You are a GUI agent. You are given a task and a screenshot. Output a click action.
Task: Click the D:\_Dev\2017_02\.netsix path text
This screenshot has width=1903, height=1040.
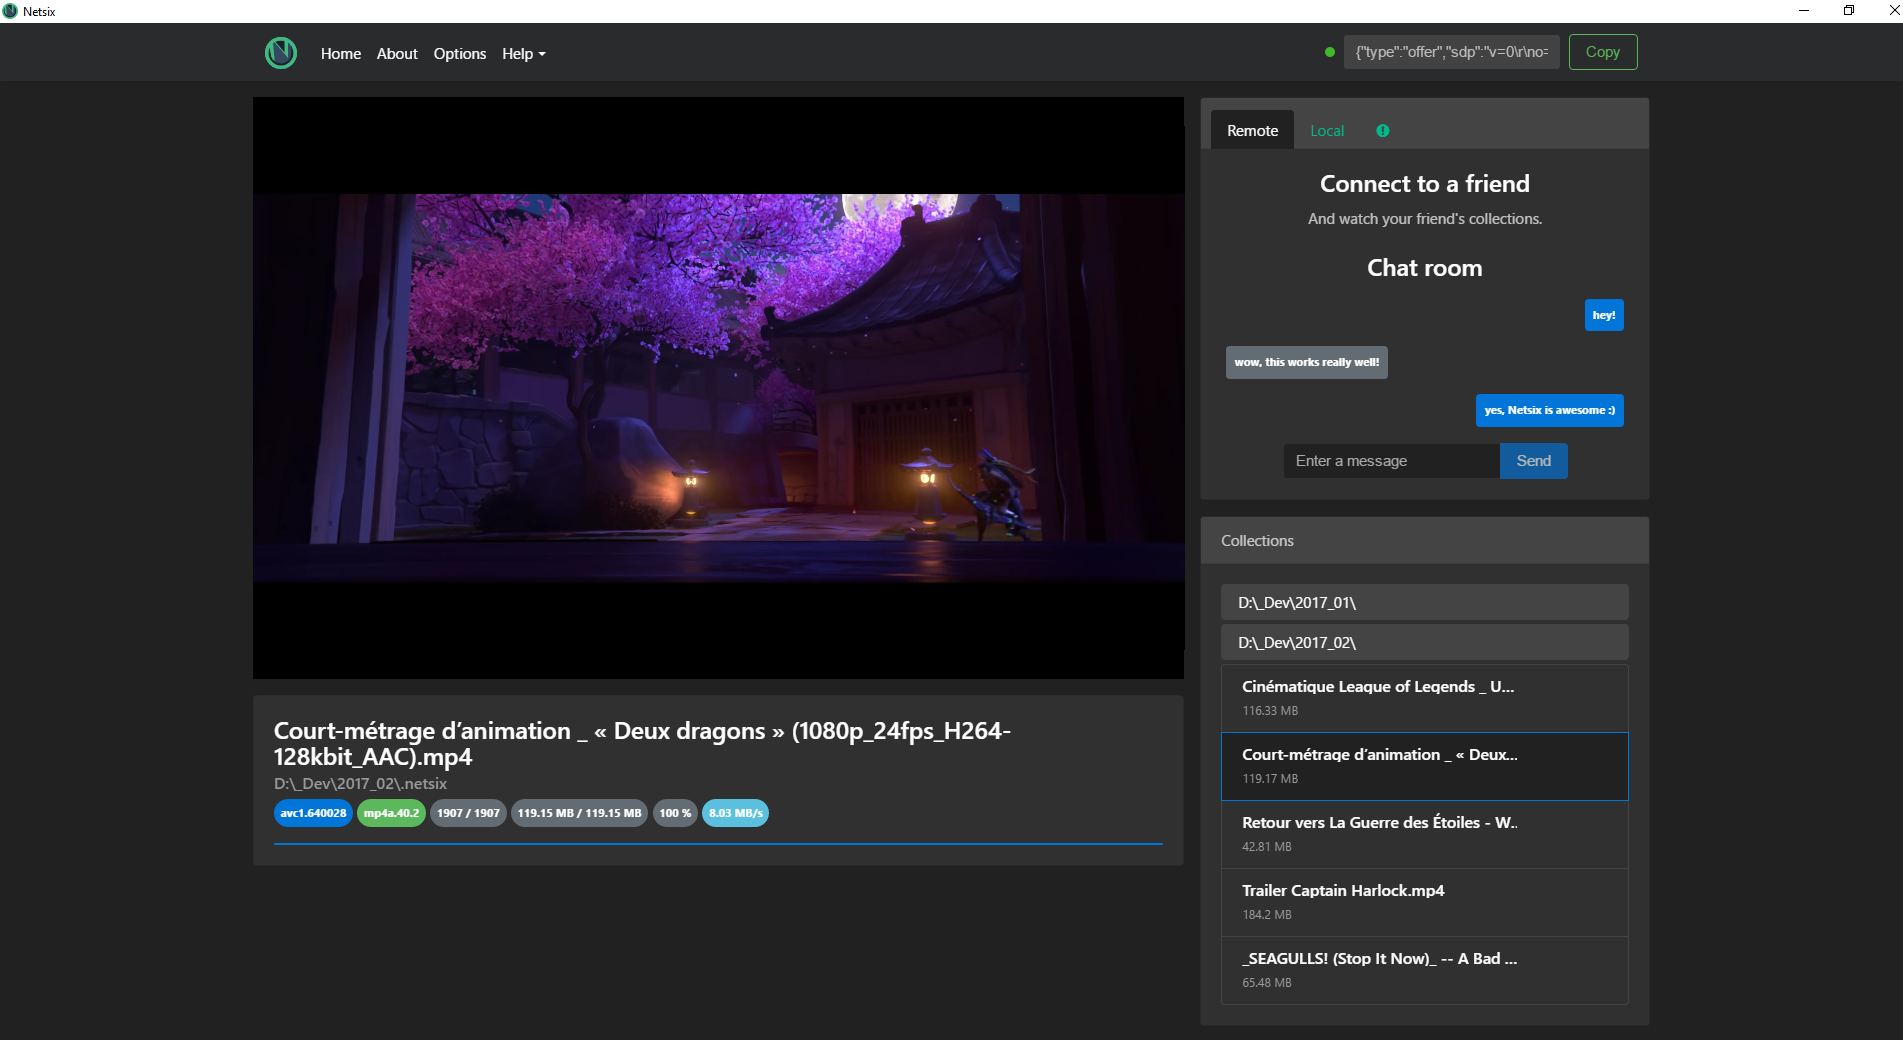[360, 784]
